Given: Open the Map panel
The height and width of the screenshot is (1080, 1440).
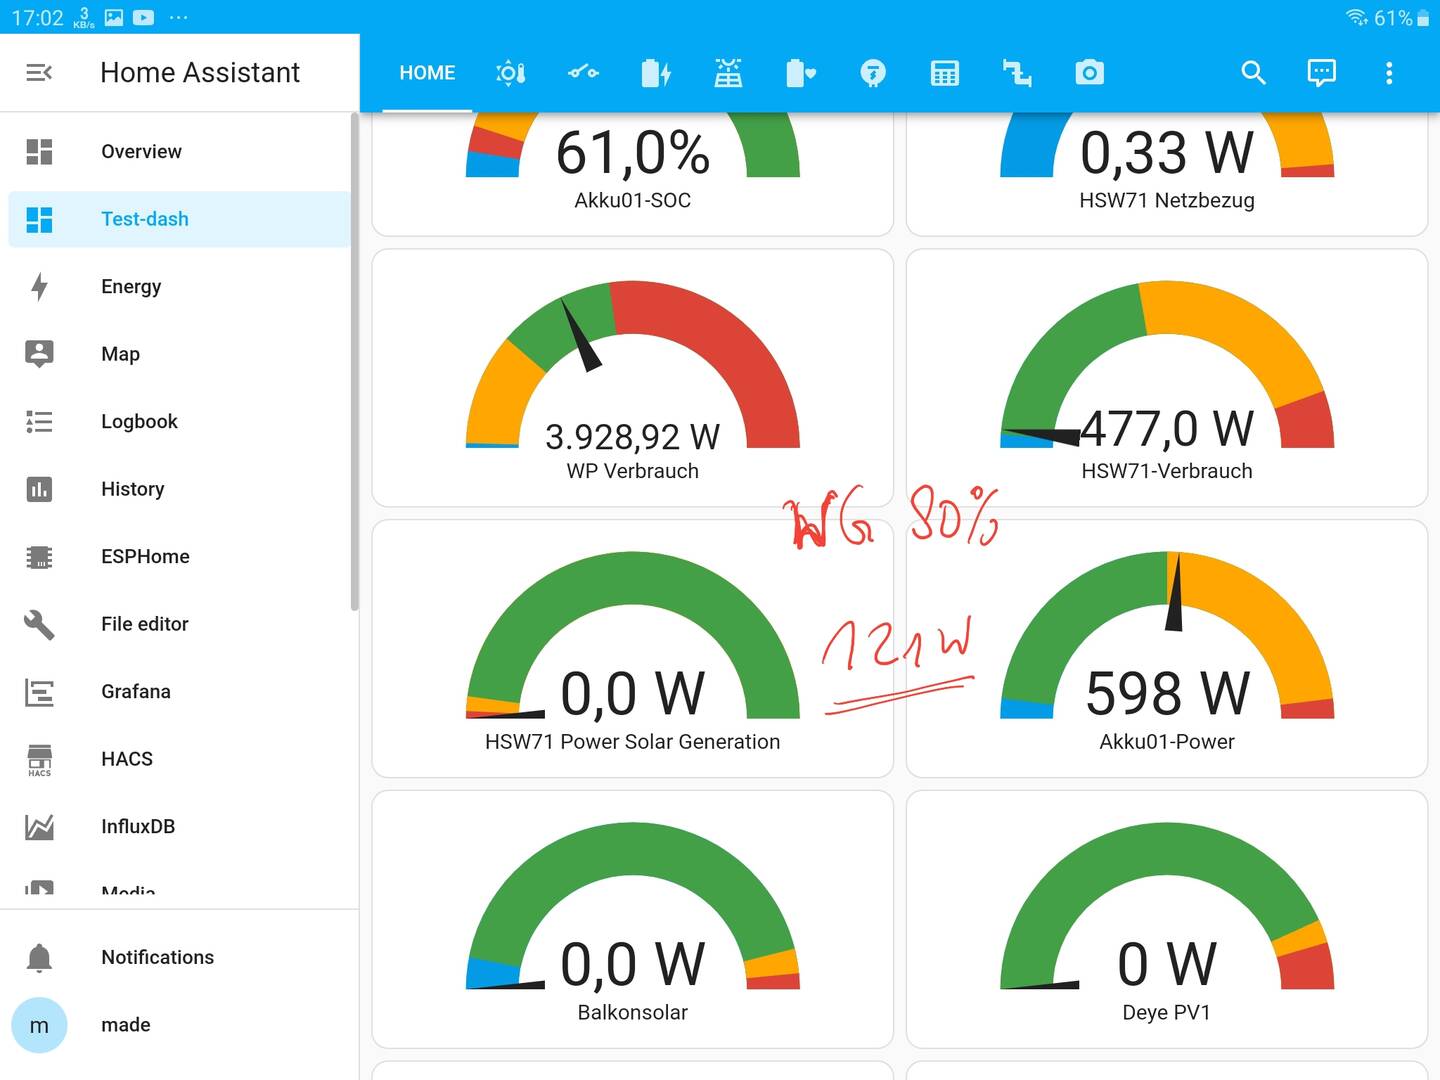Looking at the screenshot, I should [180, 354].
